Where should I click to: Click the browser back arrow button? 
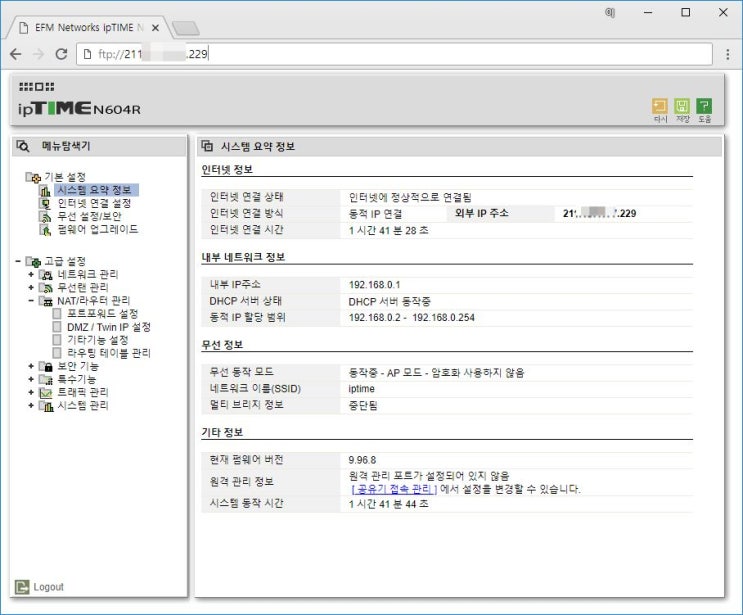tap(16, 54)
